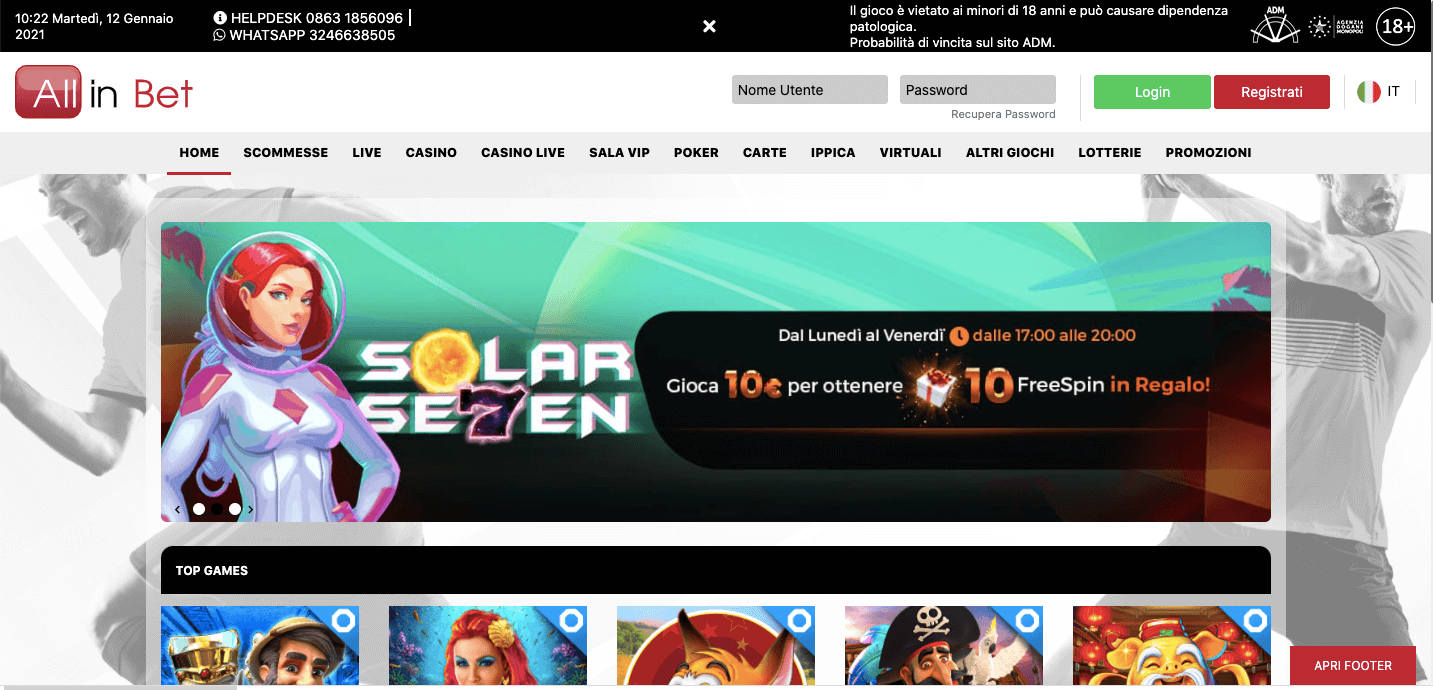Open ALTRI GIOCHI menu
The width and height of the screenshot is (1433, 690).
(1010, 153)
